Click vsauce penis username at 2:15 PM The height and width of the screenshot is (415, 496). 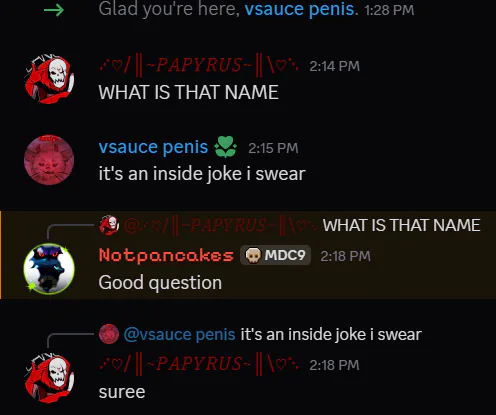click(x=153, y=147)
